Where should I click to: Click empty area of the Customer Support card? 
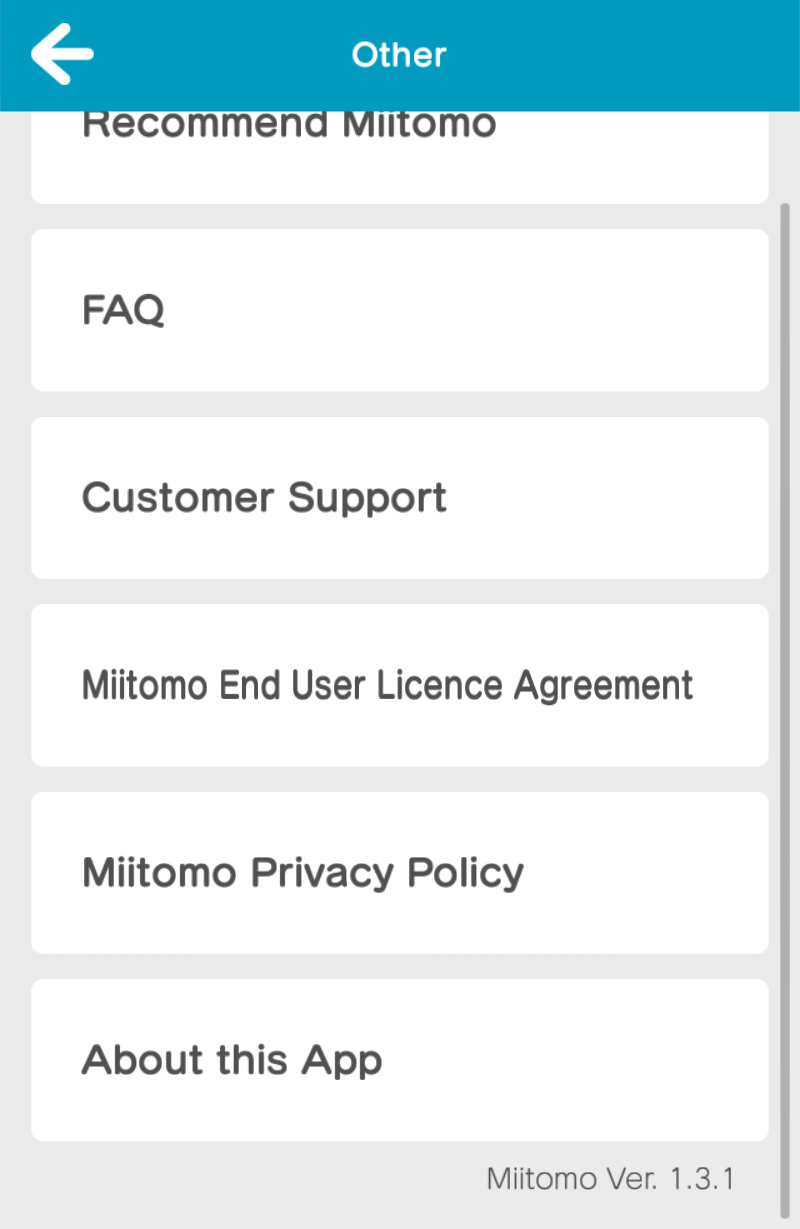(x=610, y=498)
